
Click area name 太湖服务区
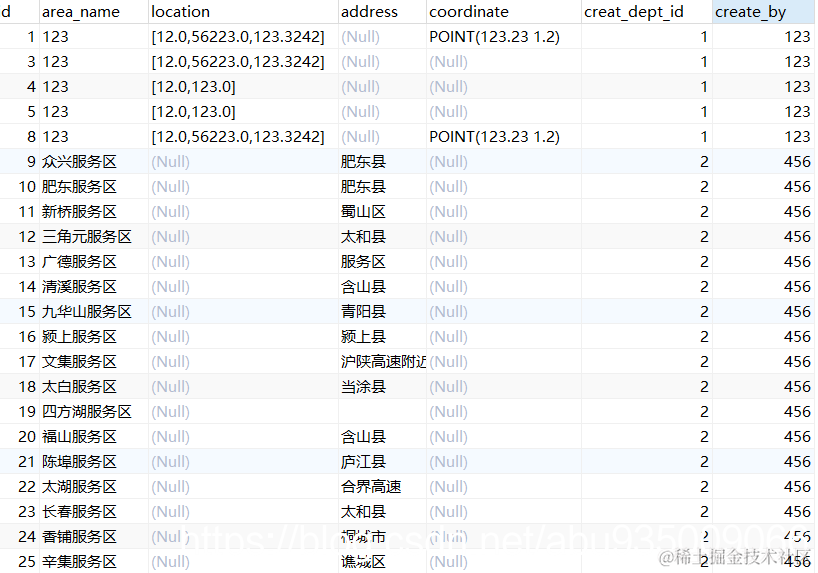click(x=79, y=487)
